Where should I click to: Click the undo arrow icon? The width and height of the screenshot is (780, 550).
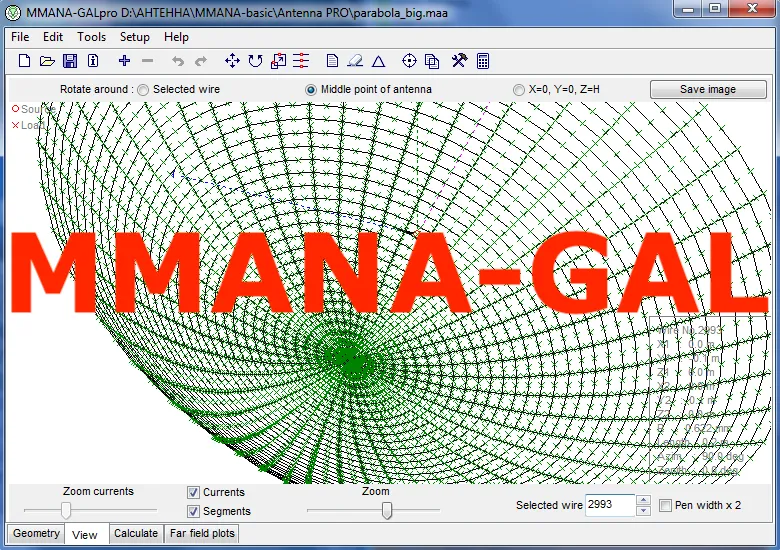tap(178, 61)
